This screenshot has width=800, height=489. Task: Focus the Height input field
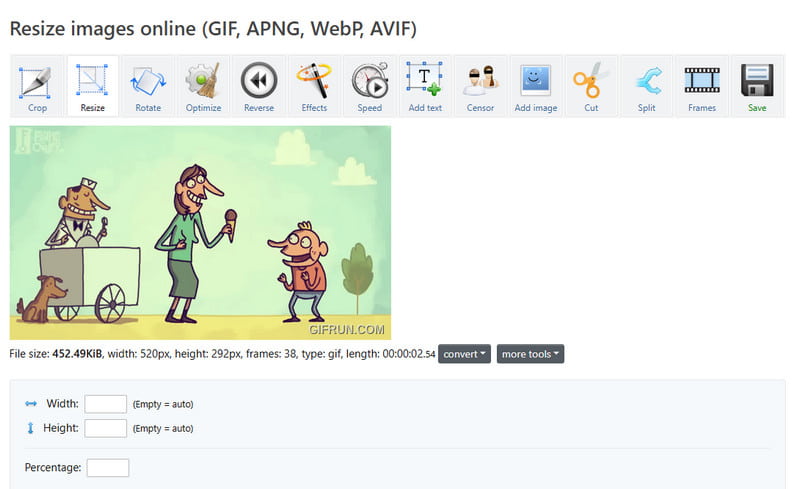(x=105, y=428)
